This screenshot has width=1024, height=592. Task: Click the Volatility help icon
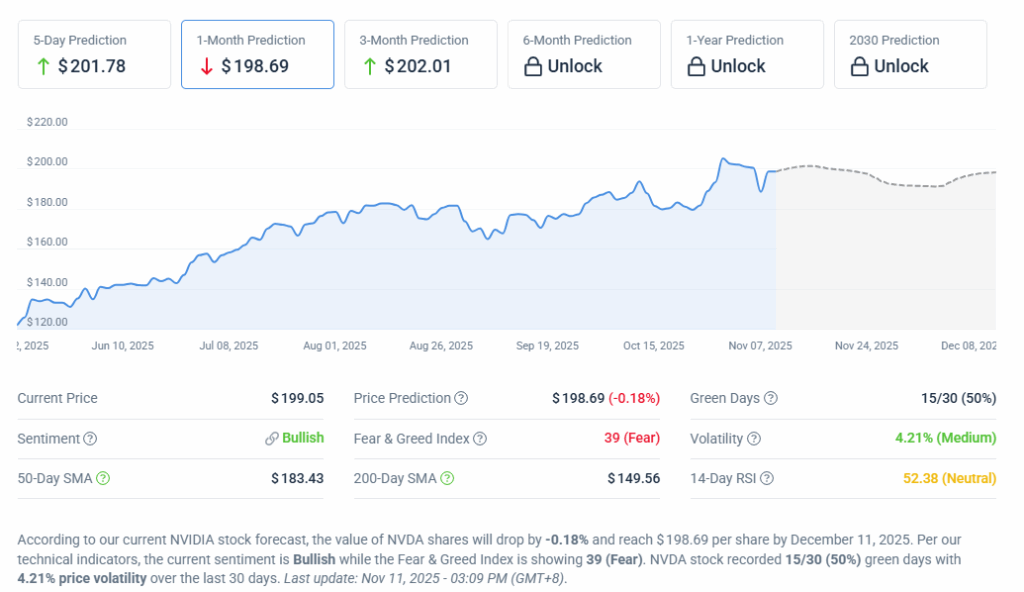pos(754,438)
